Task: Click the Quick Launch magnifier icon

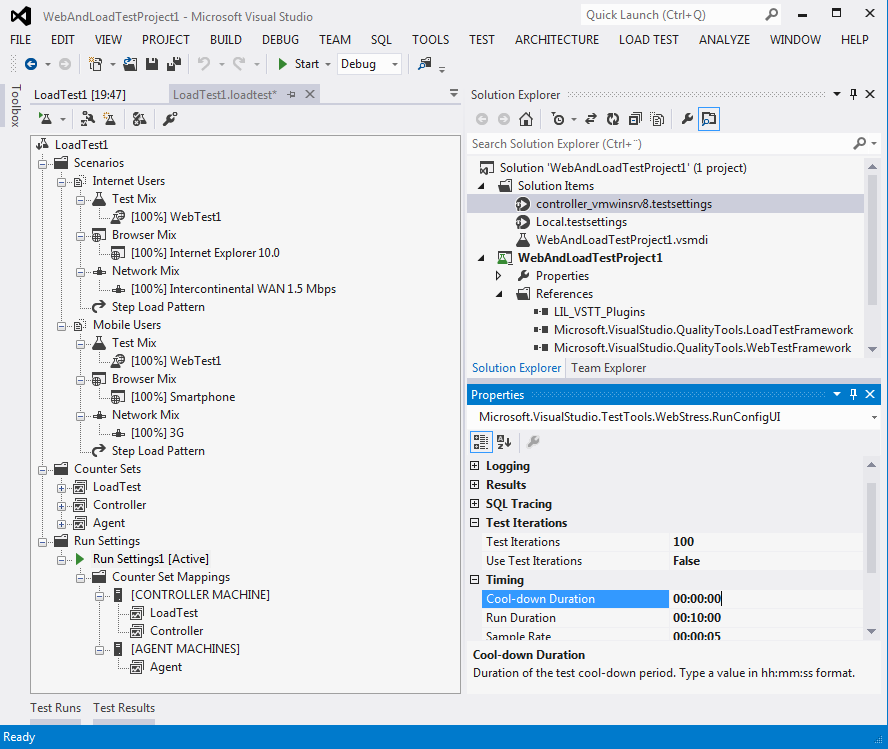Action: pos(771,15)
